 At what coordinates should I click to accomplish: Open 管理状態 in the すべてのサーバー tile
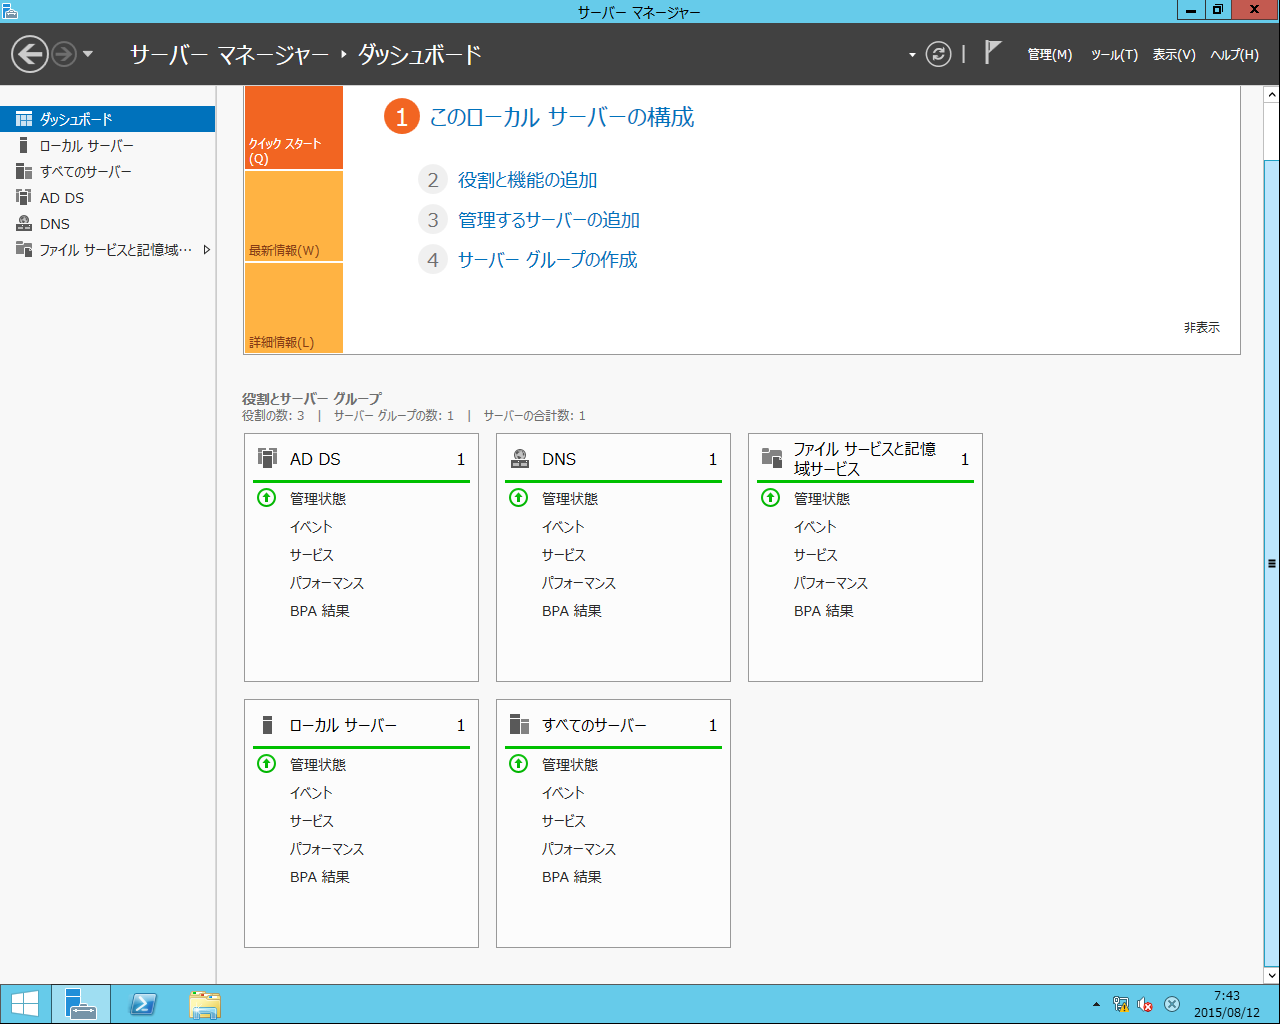(x=570, y=765)
